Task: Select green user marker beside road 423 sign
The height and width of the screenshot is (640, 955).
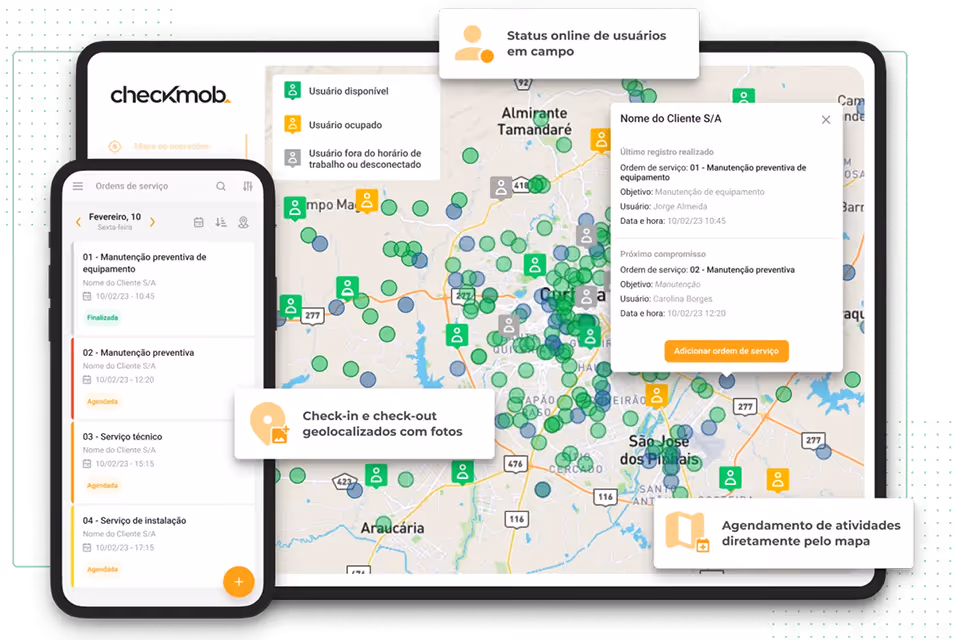Action: pos(376,475)
